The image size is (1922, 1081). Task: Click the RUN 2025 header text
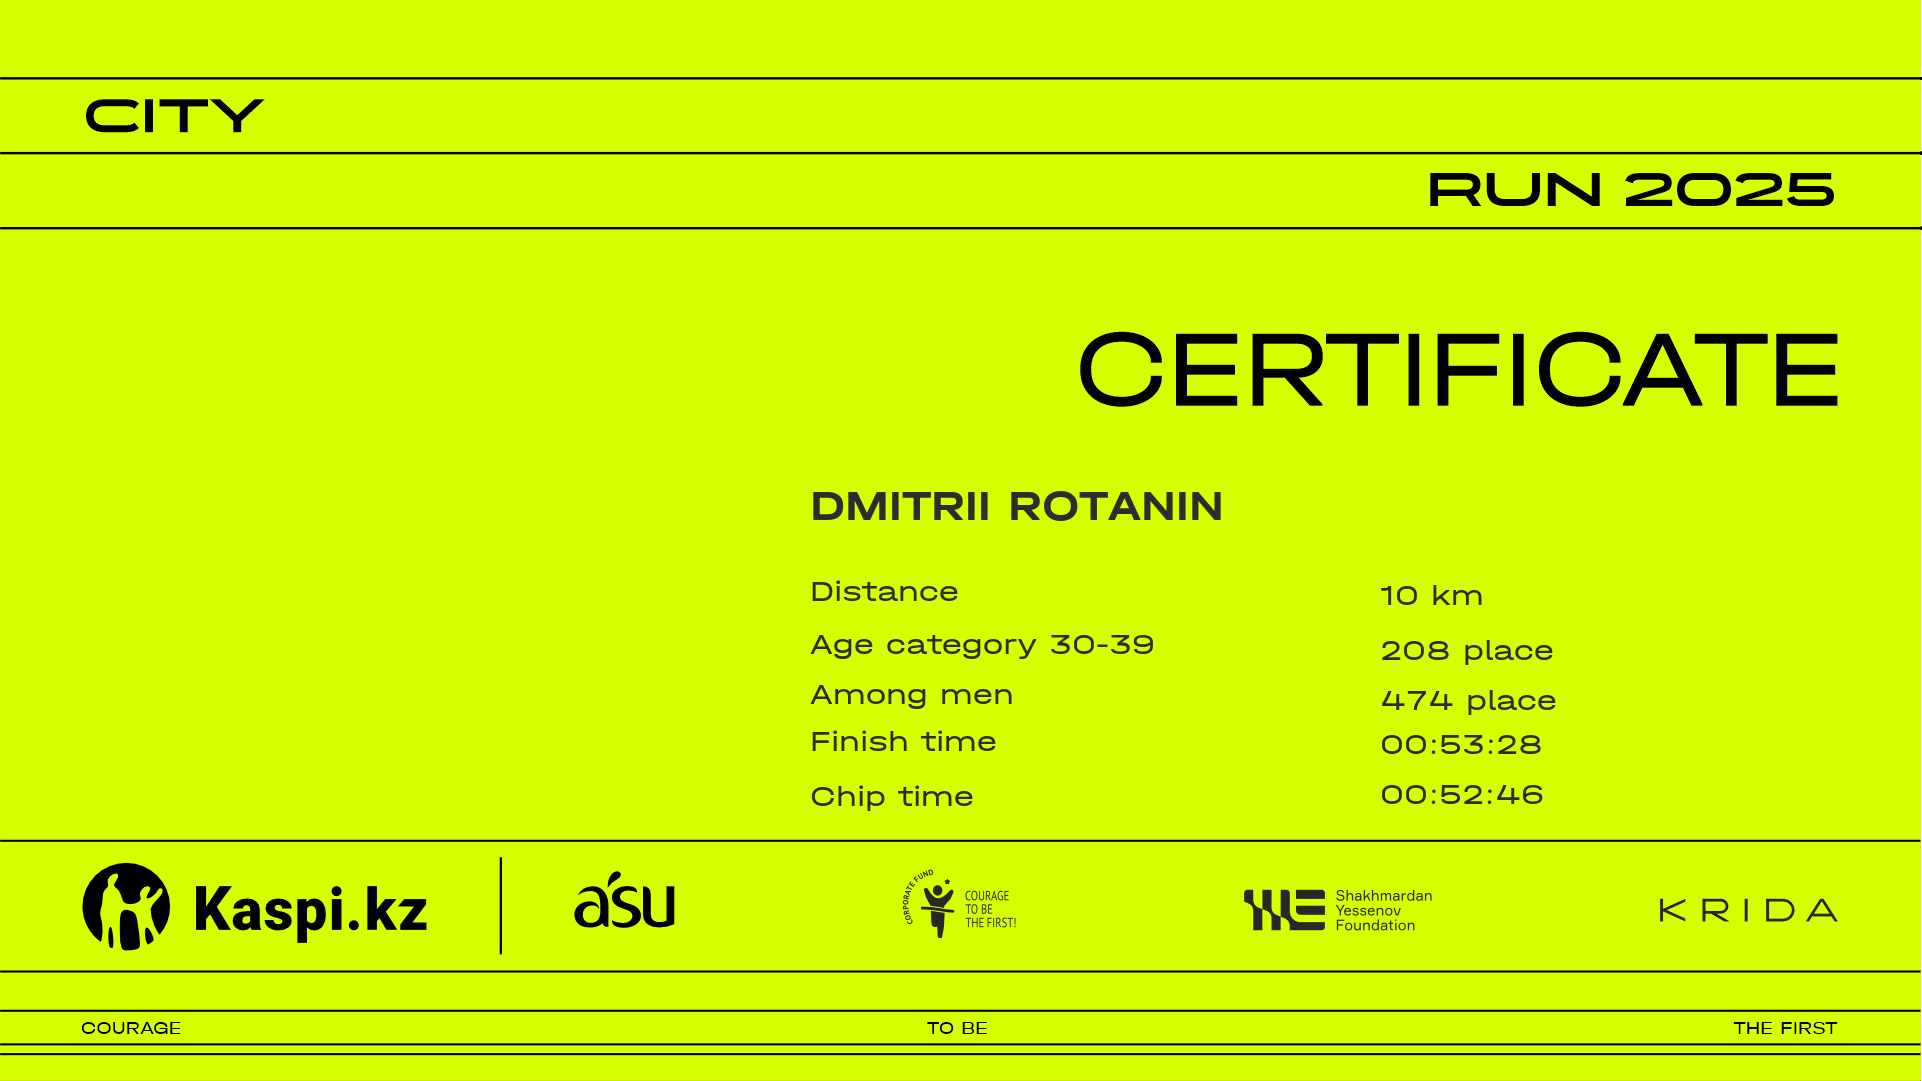1630,190
